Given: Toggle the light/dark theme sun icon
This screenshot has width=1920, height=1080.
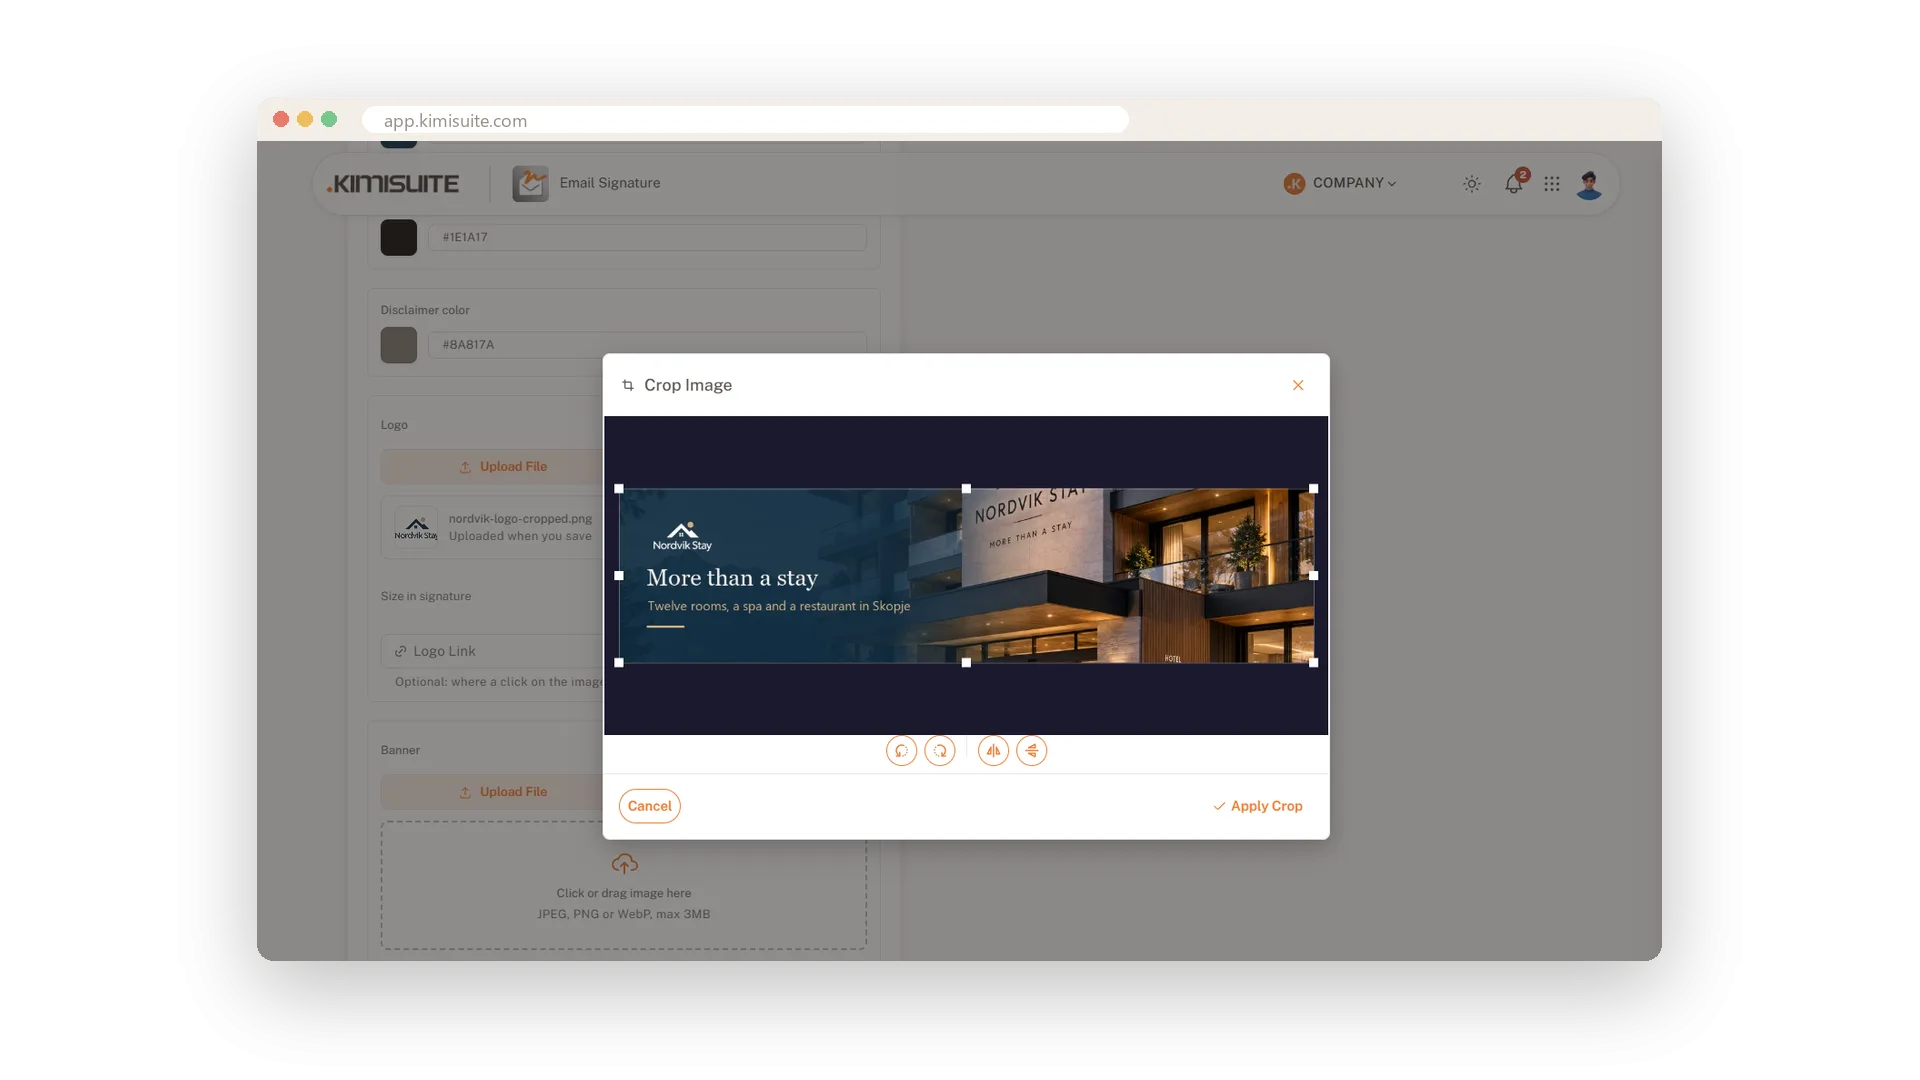Looking at the screenshot, I should pos(1472,184).
